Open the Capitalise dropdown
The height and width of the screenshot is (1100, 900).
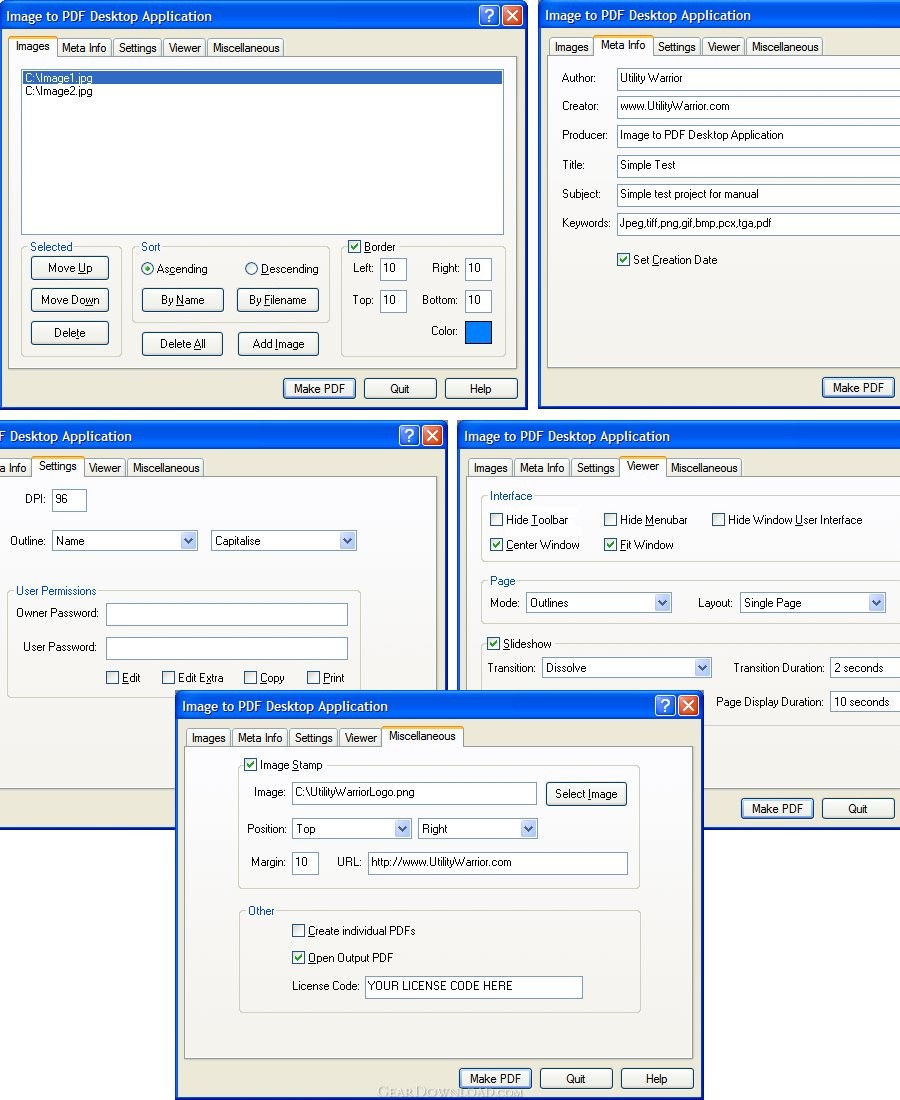pos(283,540)
